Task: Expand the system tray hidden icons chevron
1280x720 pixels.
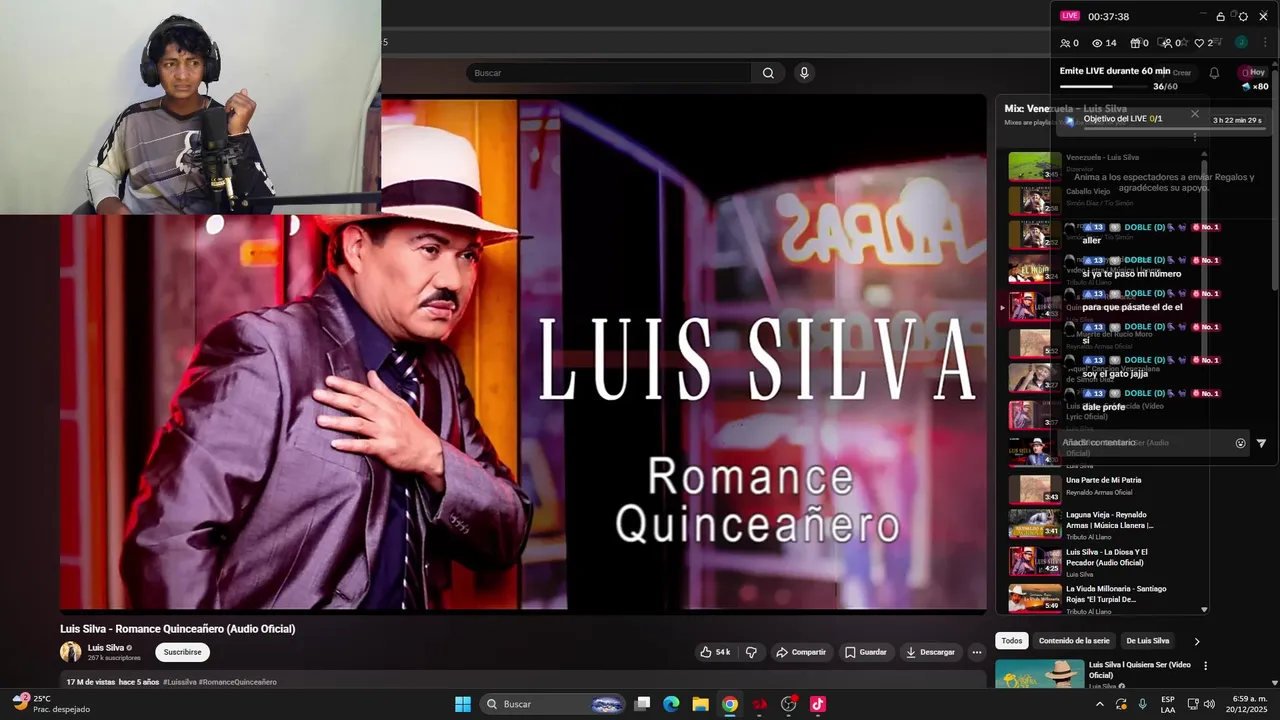Action: tap(1100, 704)
